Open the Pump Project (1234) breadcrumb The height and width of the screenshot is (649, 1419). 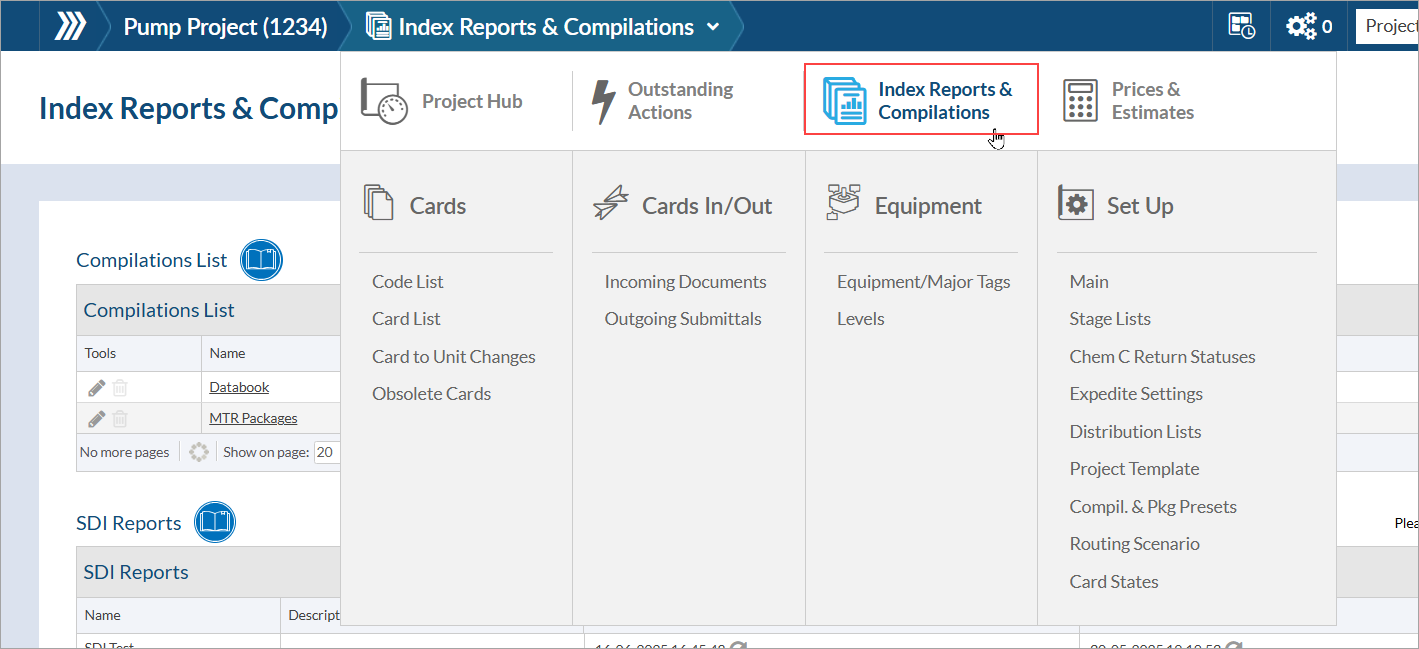tap(225, 27)
